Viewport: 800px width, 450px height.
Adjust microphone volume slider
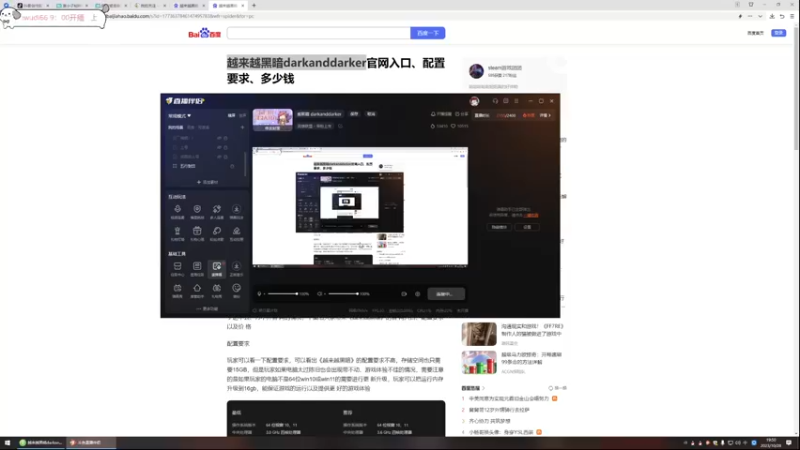[283, 294]
